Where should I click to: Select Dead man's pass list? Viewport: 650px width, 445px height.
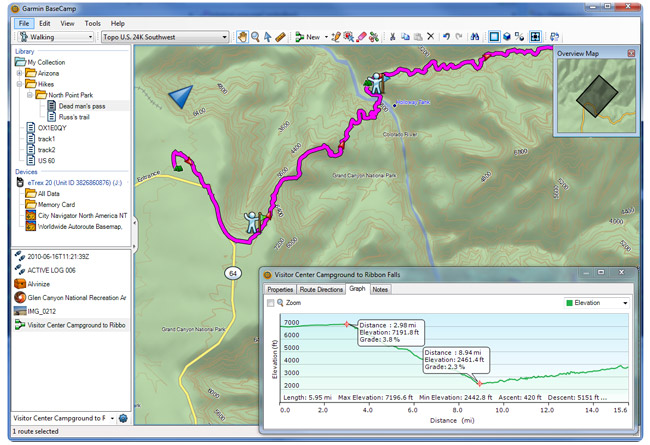(82, 106)
